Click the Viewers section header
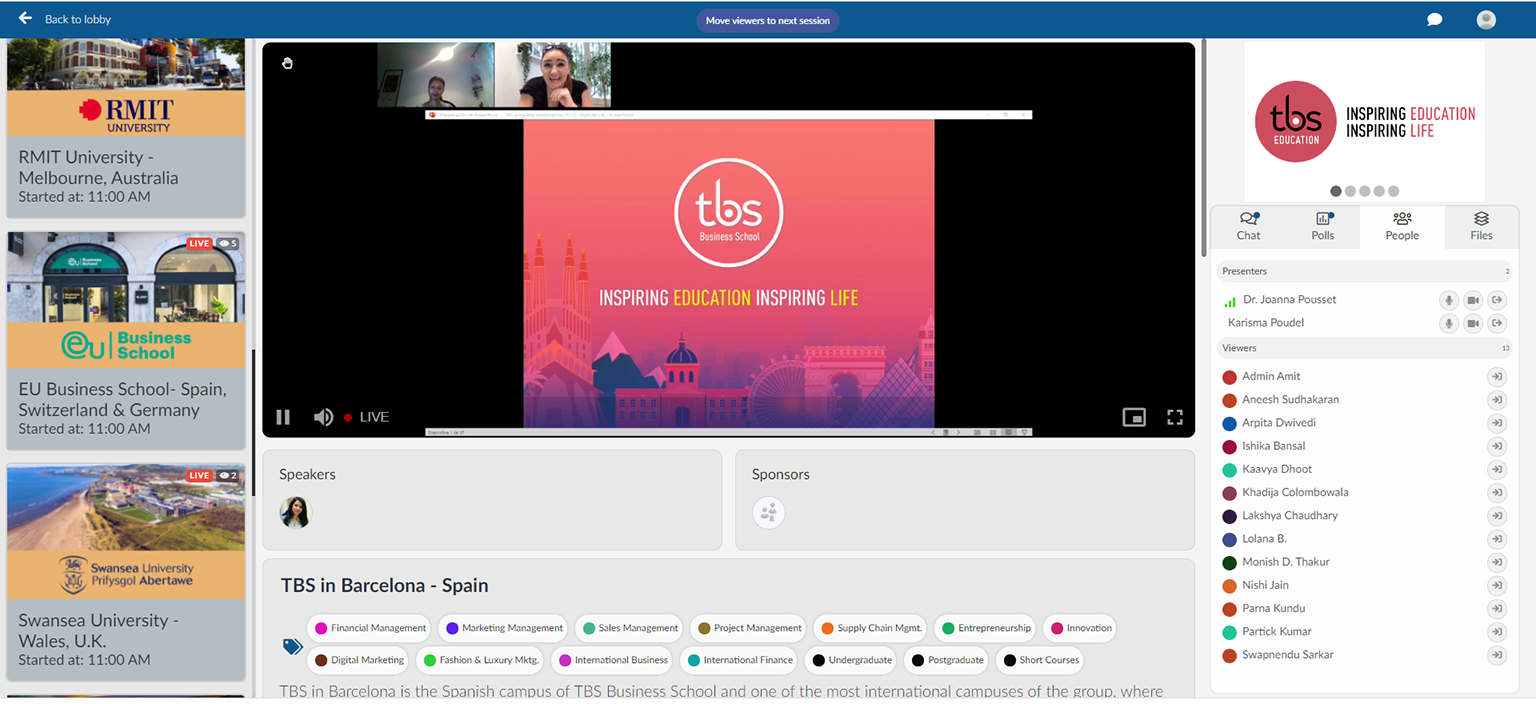 coord(1364,348)
